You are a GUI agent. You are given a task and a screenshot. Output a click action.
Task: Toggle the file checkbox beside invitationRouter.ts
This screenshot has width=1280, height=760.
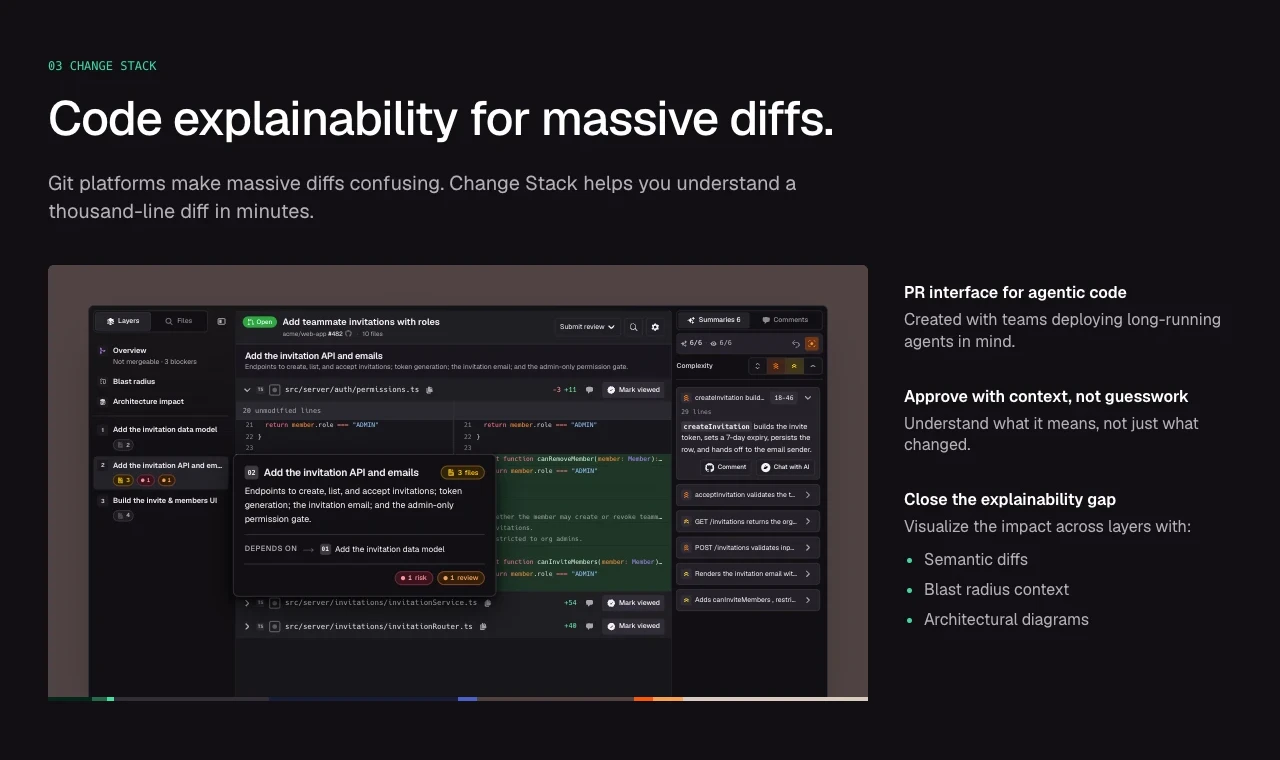tap(275, 626)
